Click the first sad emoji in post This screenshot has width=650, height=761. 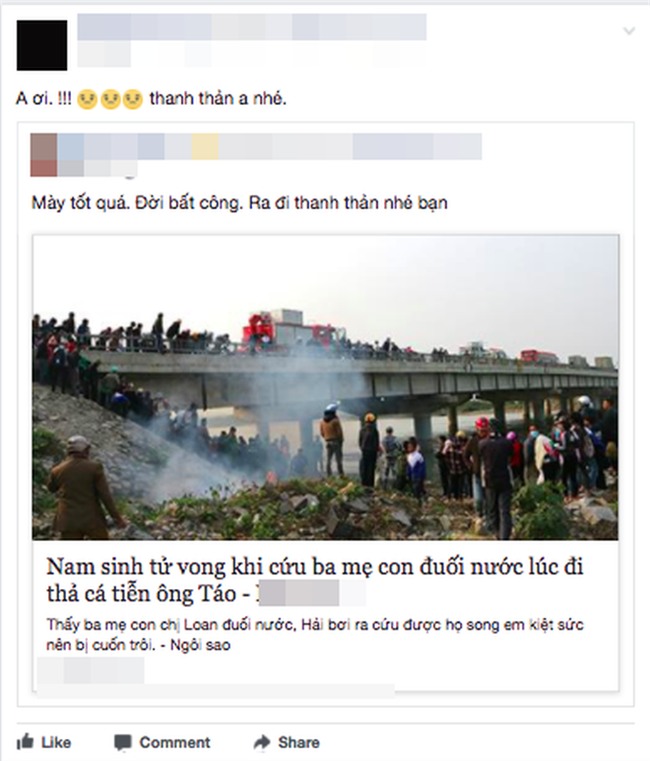click(x=87, y=99)
